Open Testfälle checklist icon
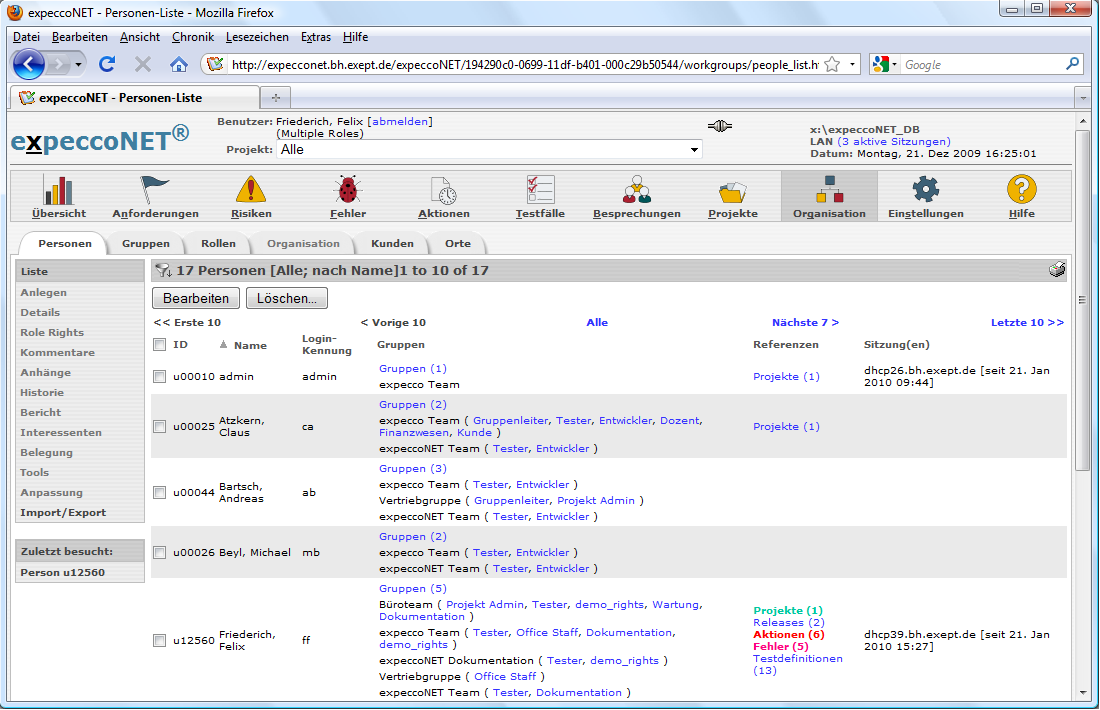 coord(541,190)
